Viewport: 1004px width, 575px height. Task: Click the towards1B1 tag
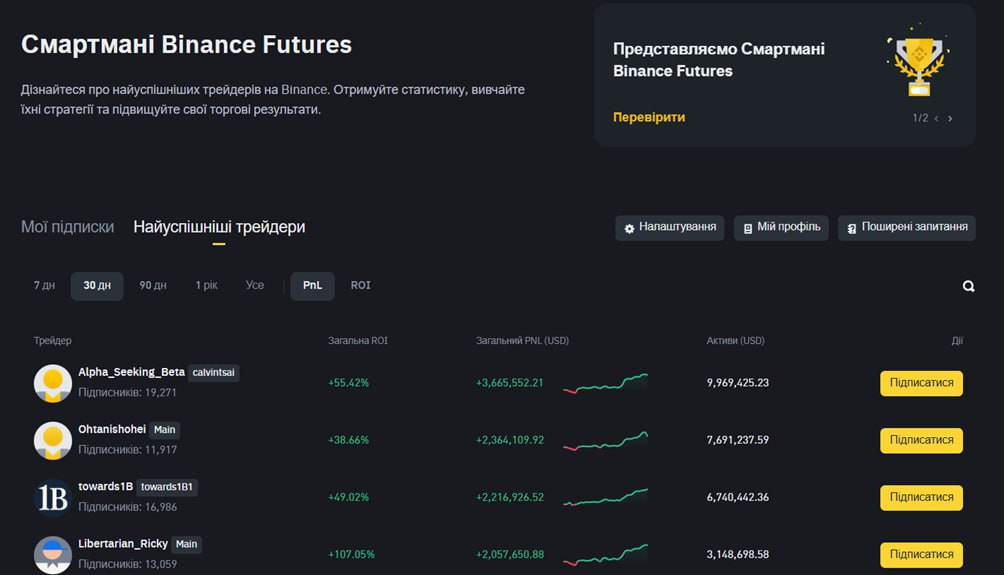(166, 487)
